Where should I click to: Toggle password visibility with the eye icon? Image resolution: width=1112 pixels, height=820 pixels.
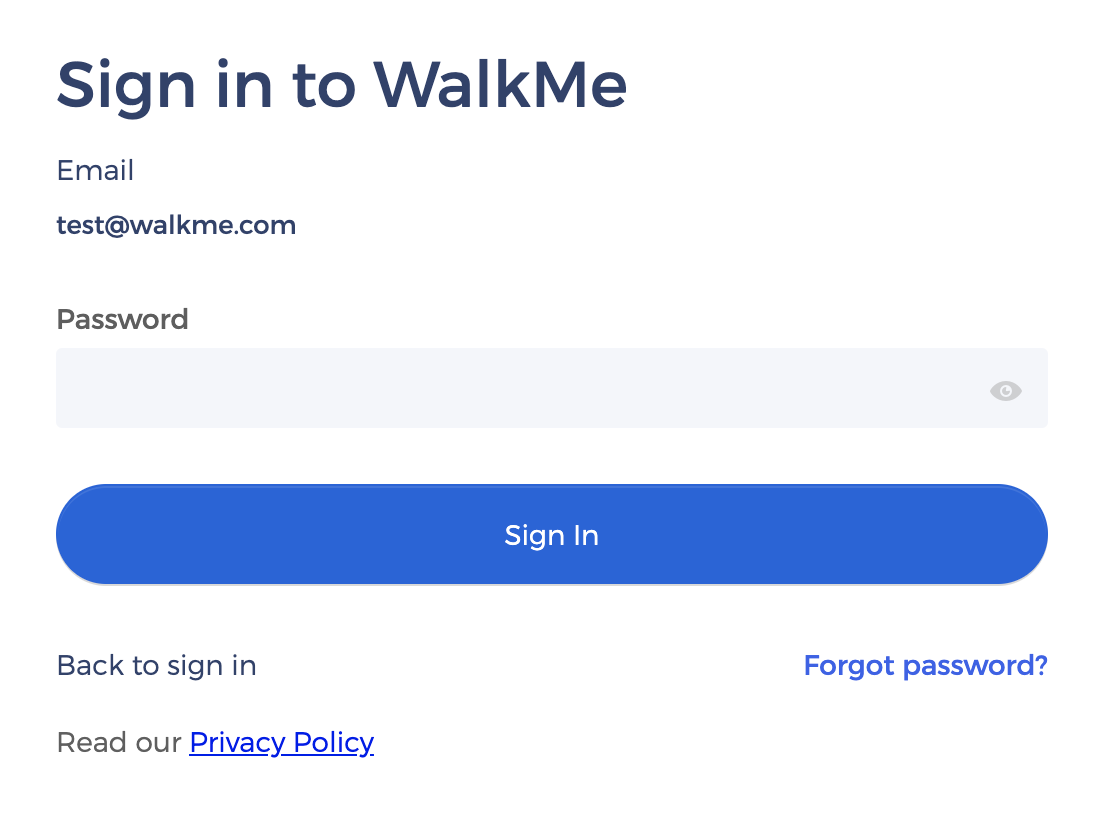1005,391
